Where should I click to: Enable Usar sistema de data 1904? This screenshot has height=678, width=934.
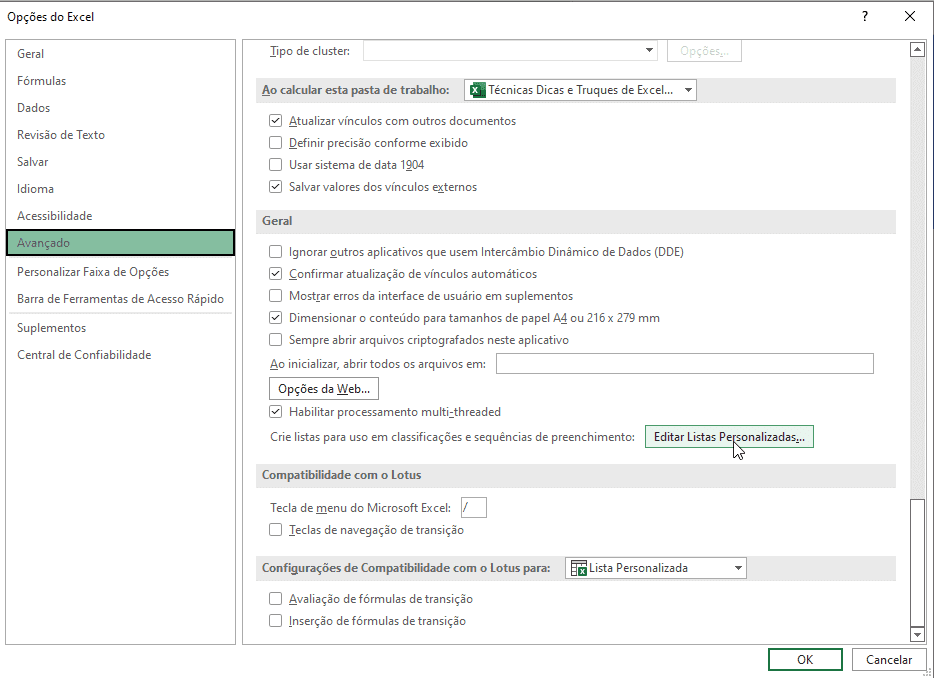[276, 165]
